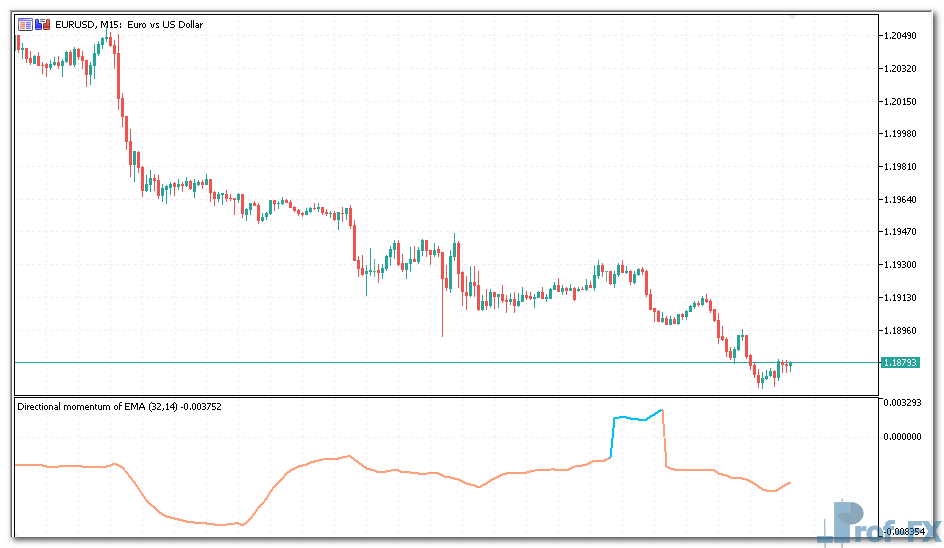The height and width of the screenshot is (548, 944).
Task: Click the 0.000000 indicator scale label
Action: click(x=900, y=436)
